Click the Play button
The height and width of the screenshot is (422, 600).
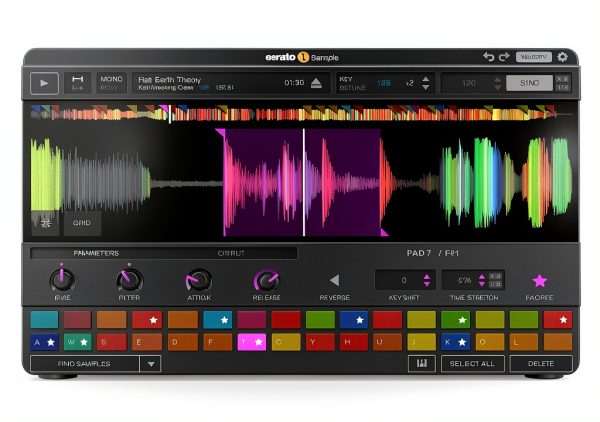[44, 83]
